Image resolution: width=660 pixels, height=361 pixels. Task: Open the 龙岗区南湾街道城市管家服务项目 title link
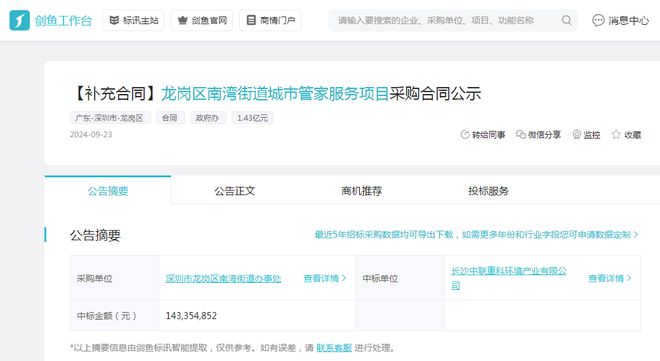point(275,93)
